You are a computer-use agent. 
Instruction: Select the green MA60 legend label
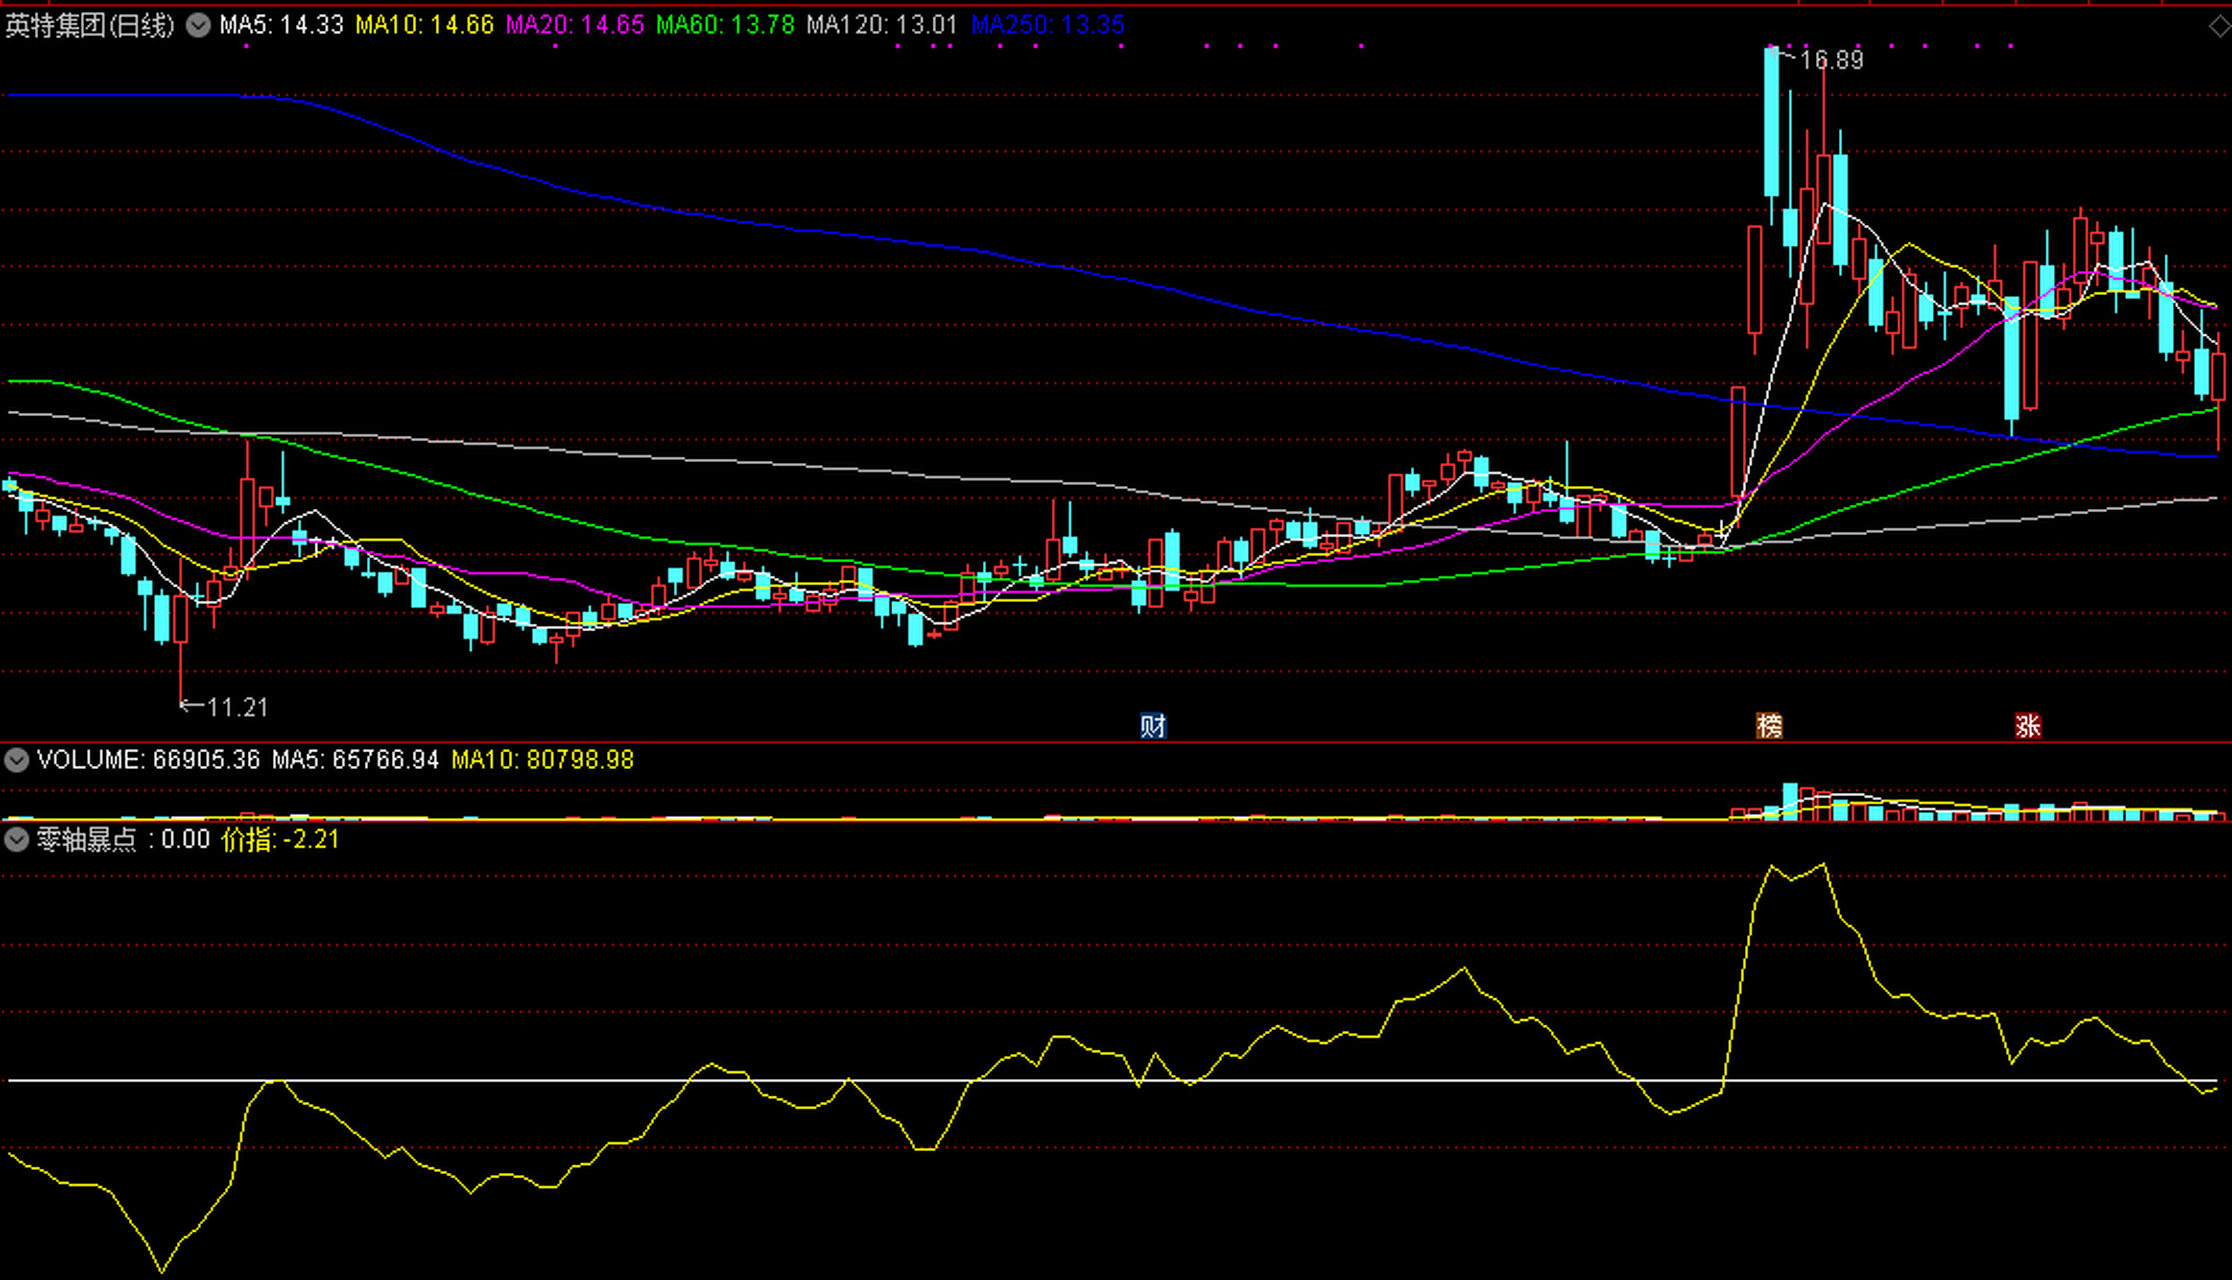coord(724,25)
